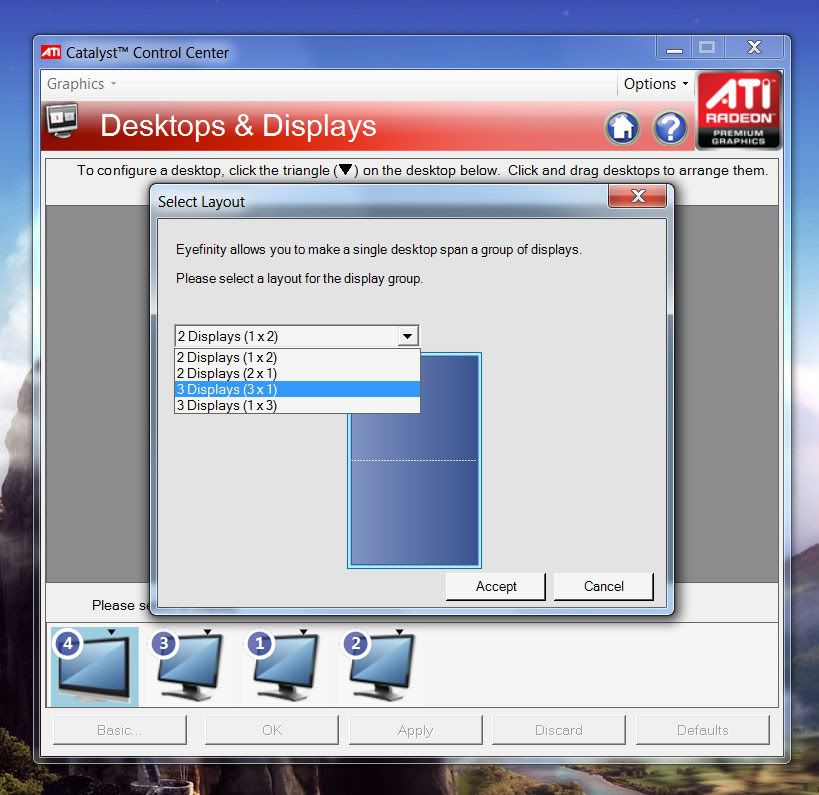819x795 pixels.
Task: Click the Eyefinity description sentence
Action: click(x=379, y=250)
